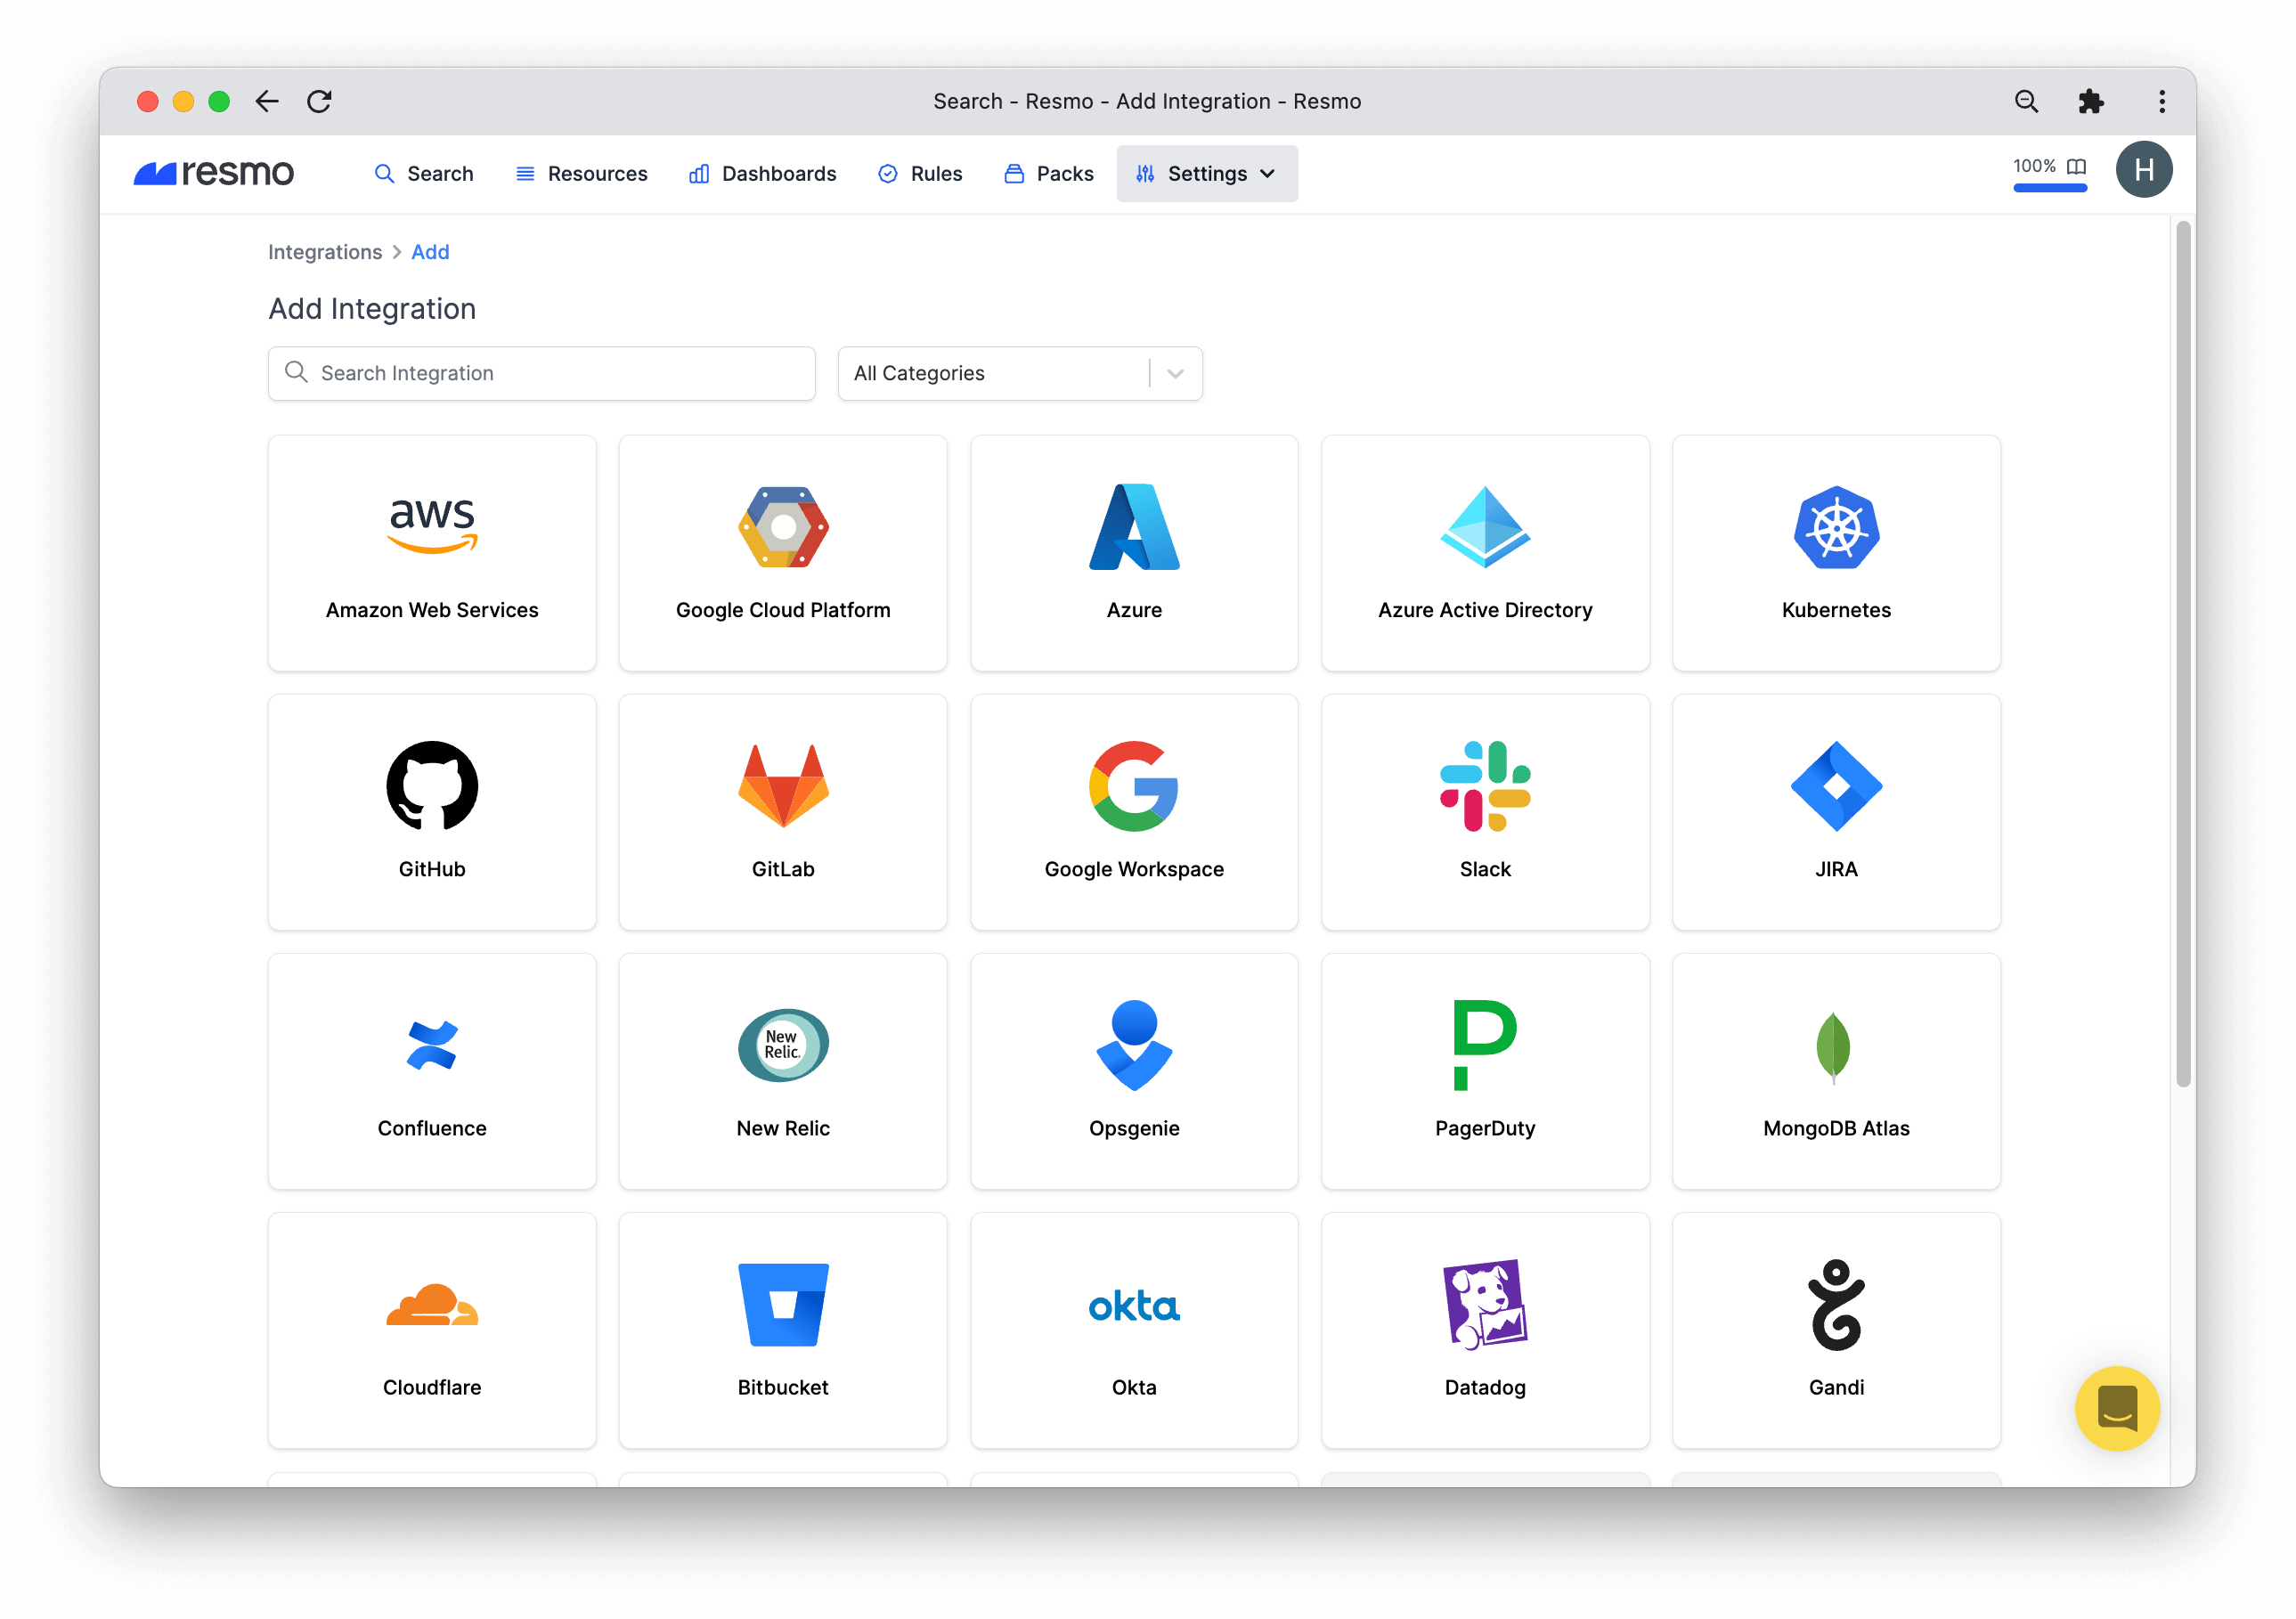This screenshot has height=1619, width=2296.
Task: Open the All Categories dropdown
Action: pos(1020,373)
